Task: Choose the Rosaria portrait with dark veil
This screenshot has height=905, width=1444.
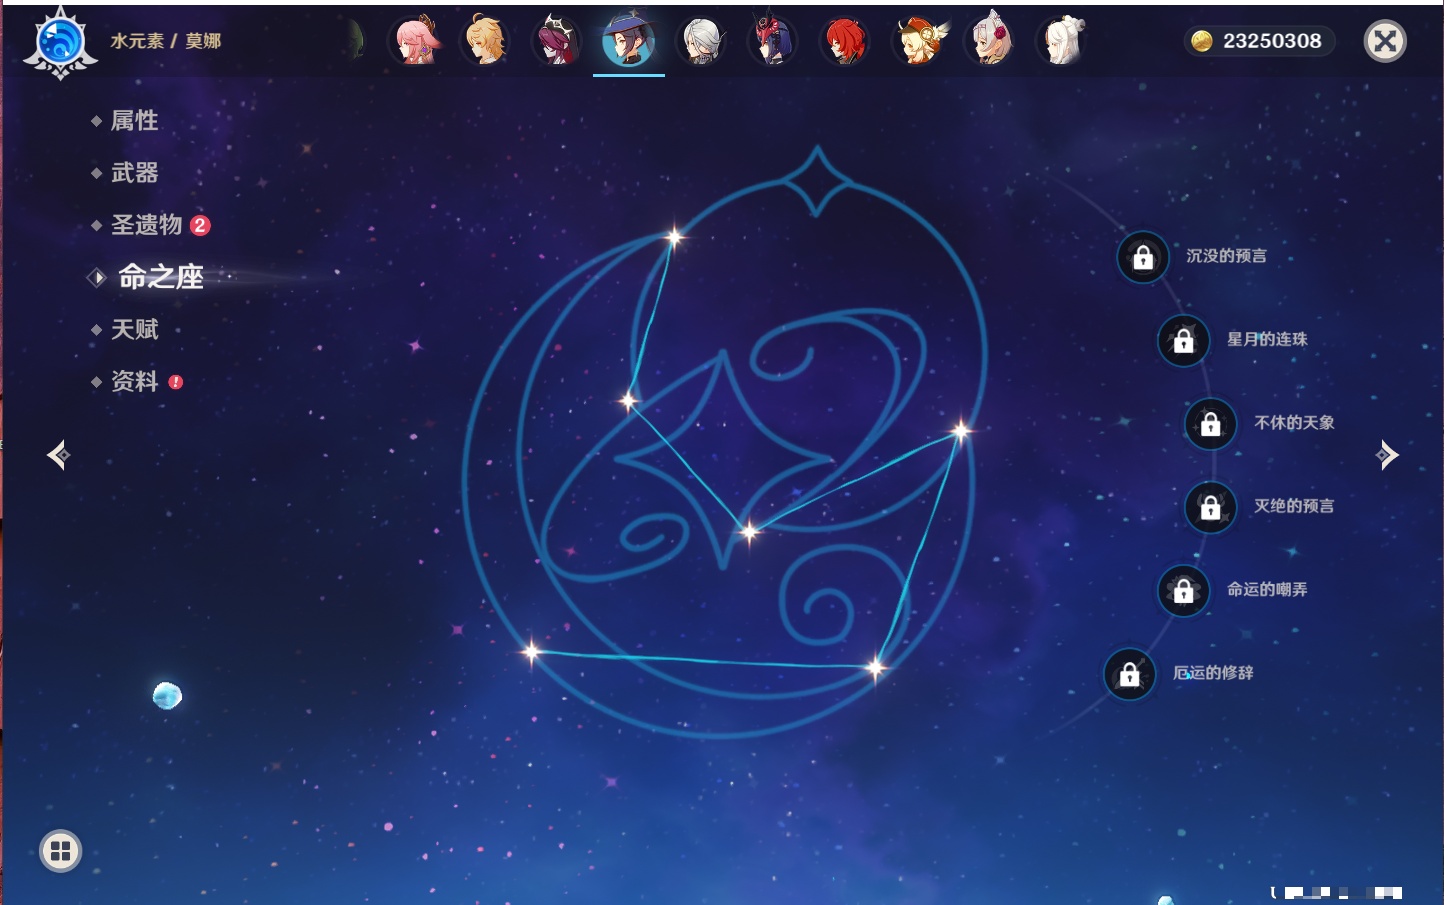Action: point(556,41)
